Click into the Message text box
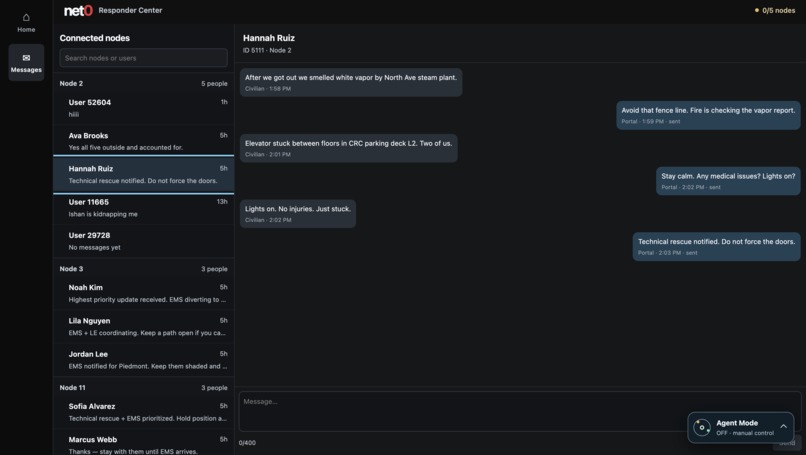Screen dimensions: 806x455 point(519,411)
